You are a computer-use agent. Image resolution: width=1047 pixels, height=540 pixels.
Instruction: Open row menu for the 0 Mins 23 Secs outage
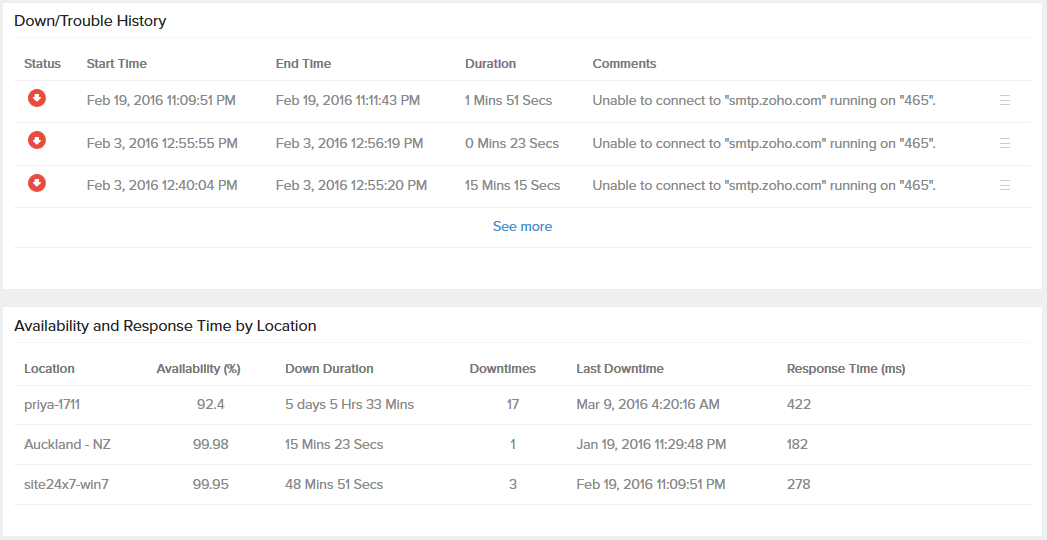1005,143
